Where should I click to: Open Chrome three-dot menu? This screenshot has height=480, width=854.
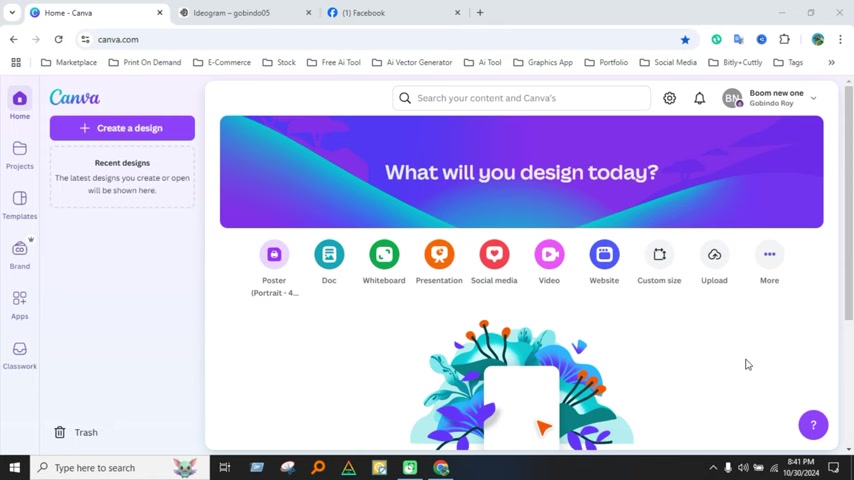click(840, 39)
